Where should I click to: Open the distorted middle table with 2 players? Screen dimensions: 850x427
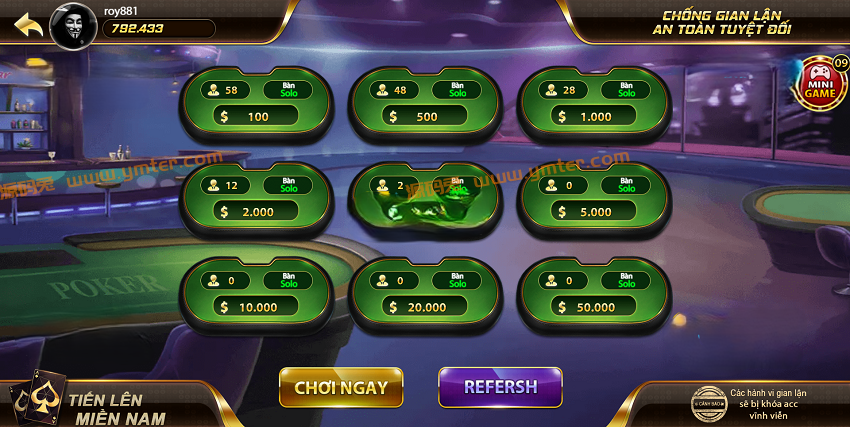425,199
